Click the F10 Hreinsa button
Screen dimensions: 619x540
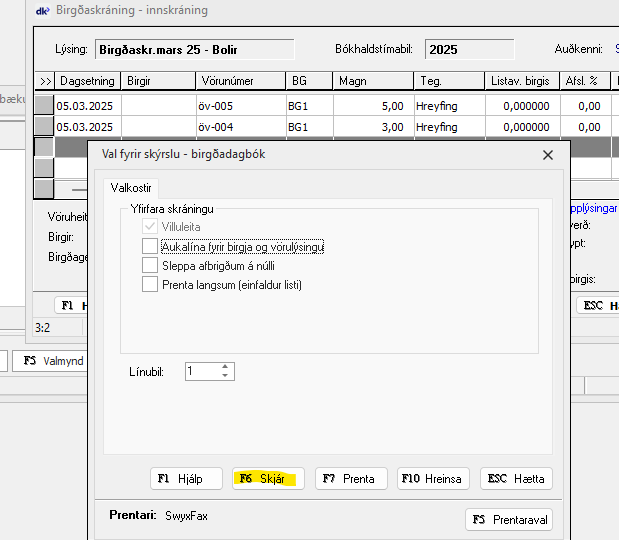(x=434, y=479)
